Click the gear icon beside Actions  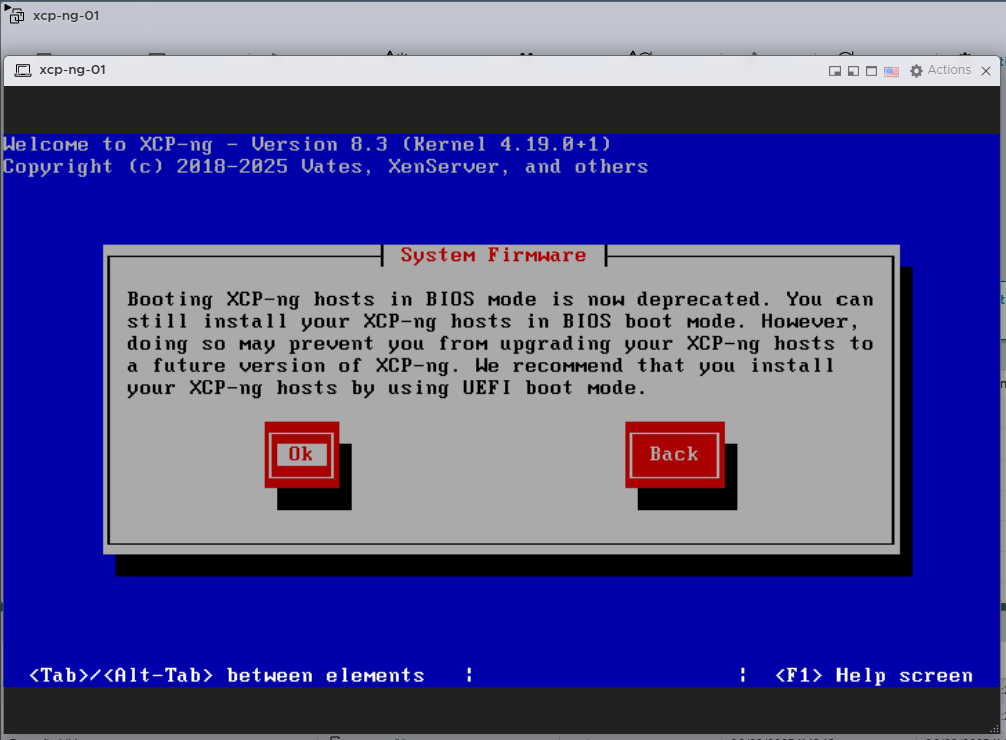916,71
